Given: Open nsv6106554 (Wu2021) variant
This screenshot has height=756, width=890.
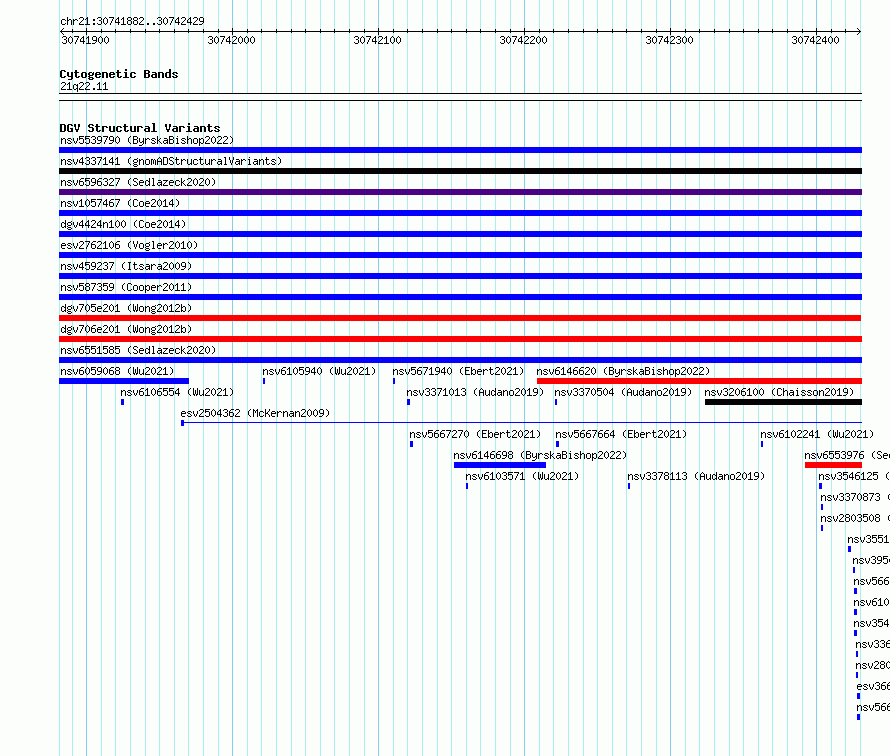Looking at the screenshot, I should tap(177, 392).
